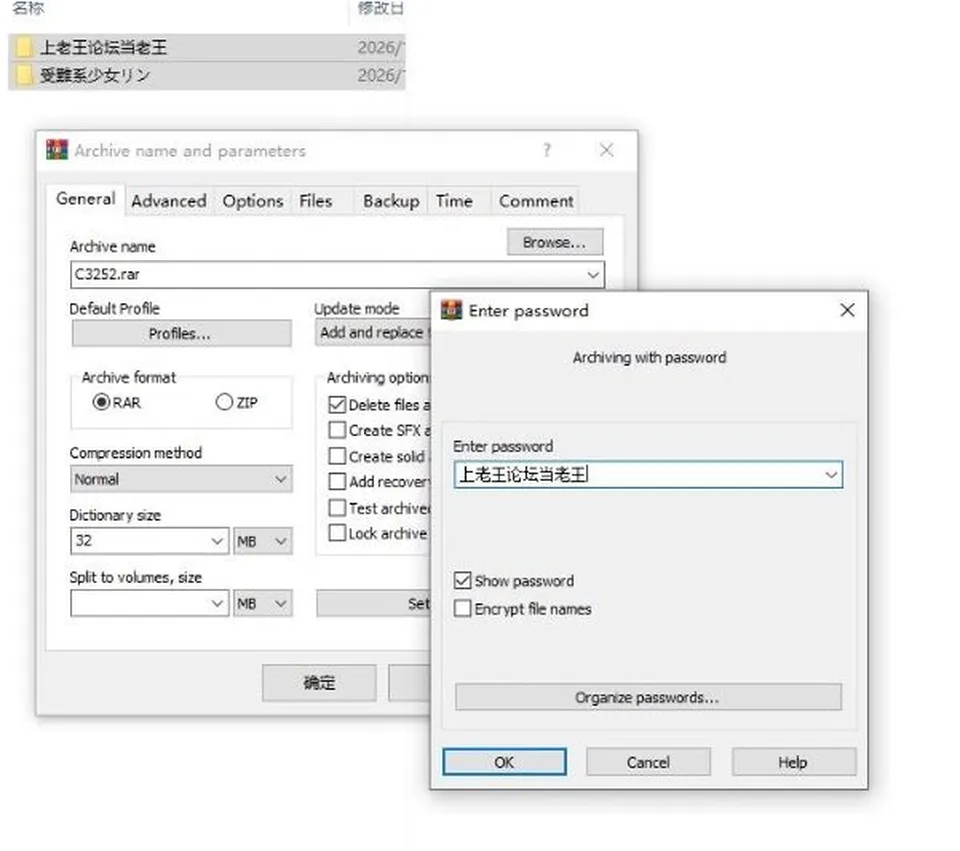
Task: Switch to the Options tab
Action: click(253, 201)
